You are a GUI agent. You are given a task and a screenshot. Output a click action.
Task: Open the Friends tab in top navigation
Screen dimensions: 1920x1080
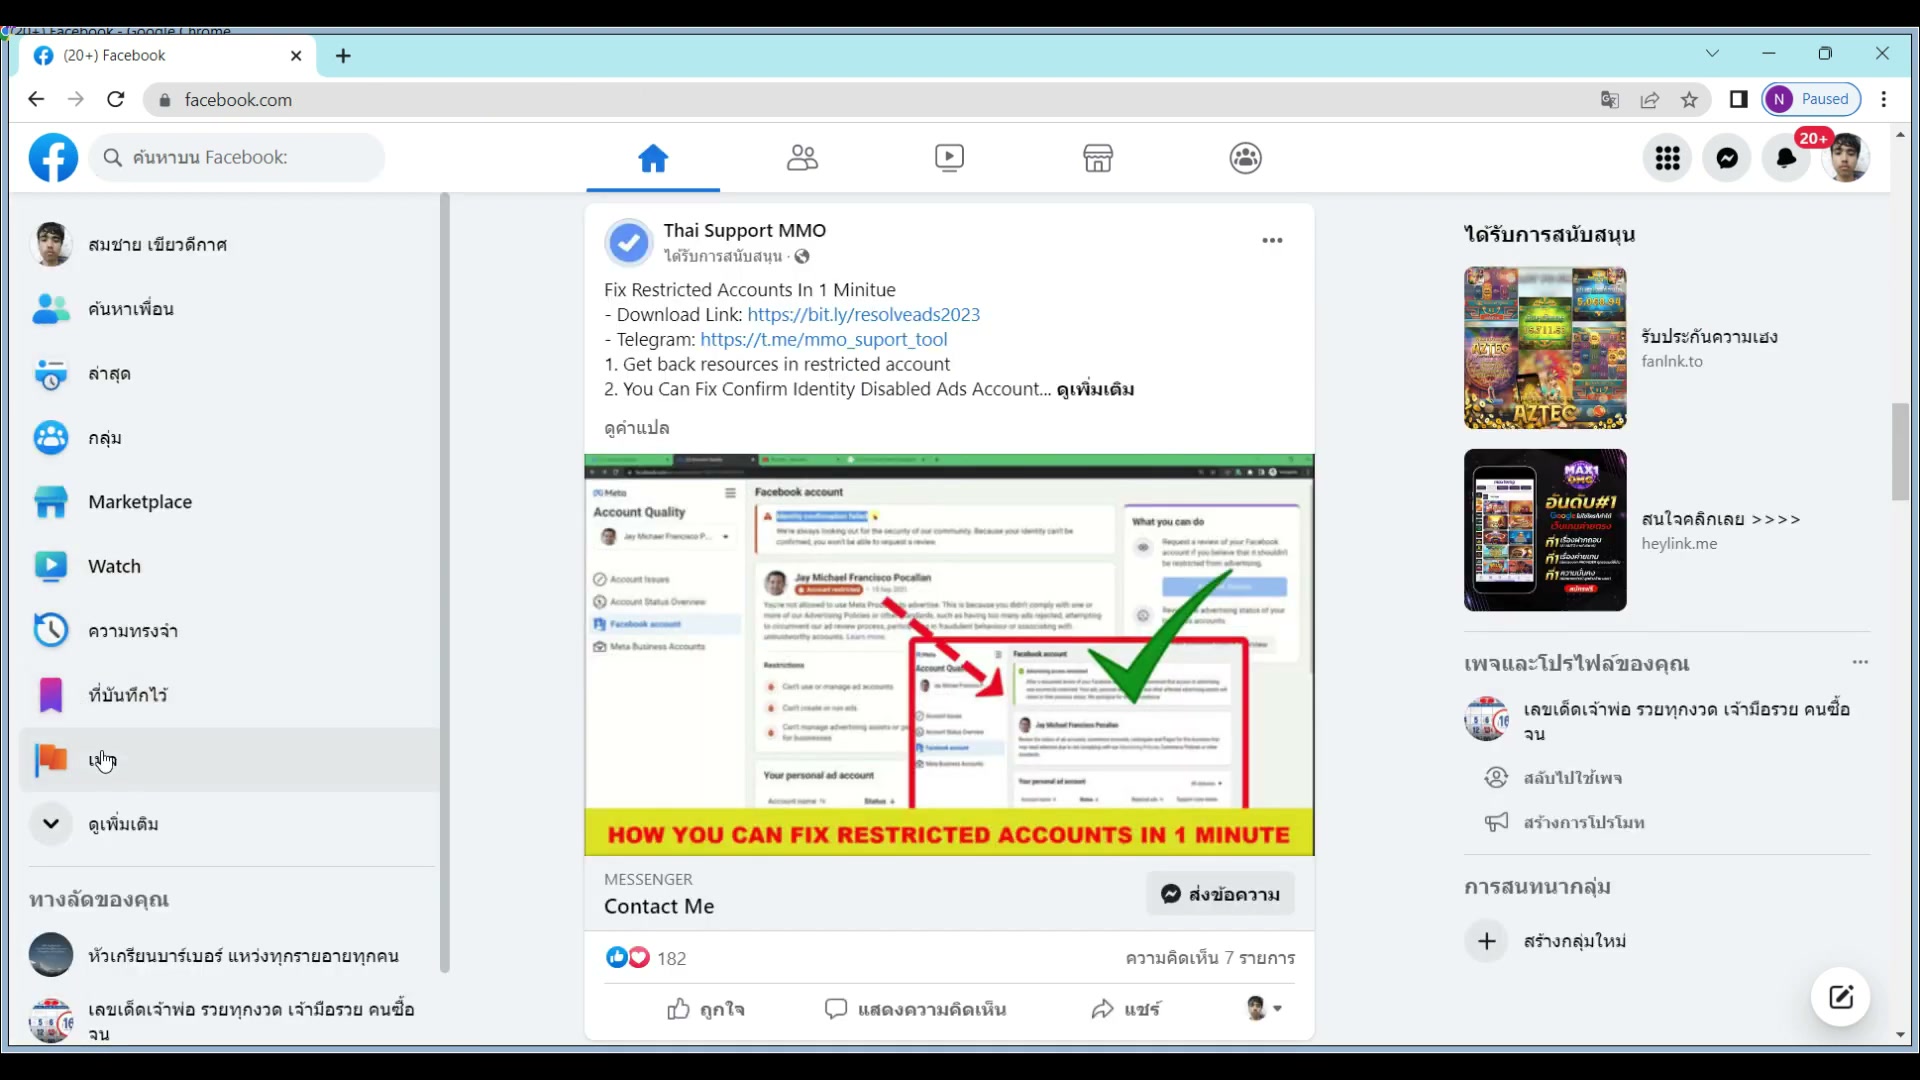pos(802,158)
